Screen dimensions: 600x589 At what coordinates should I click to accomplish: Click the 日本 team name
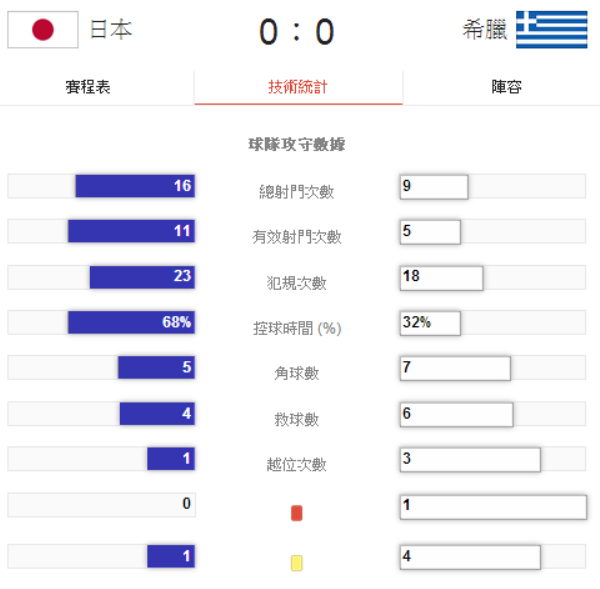click(x=111, y=30)
